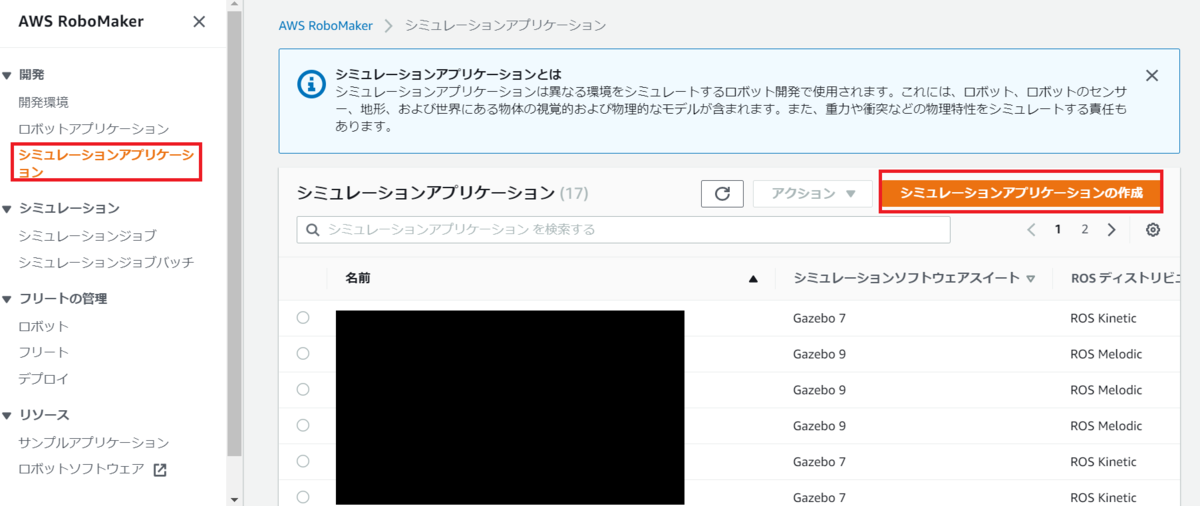
Task: Go to previous page of results
Action: coord(1031,230)
